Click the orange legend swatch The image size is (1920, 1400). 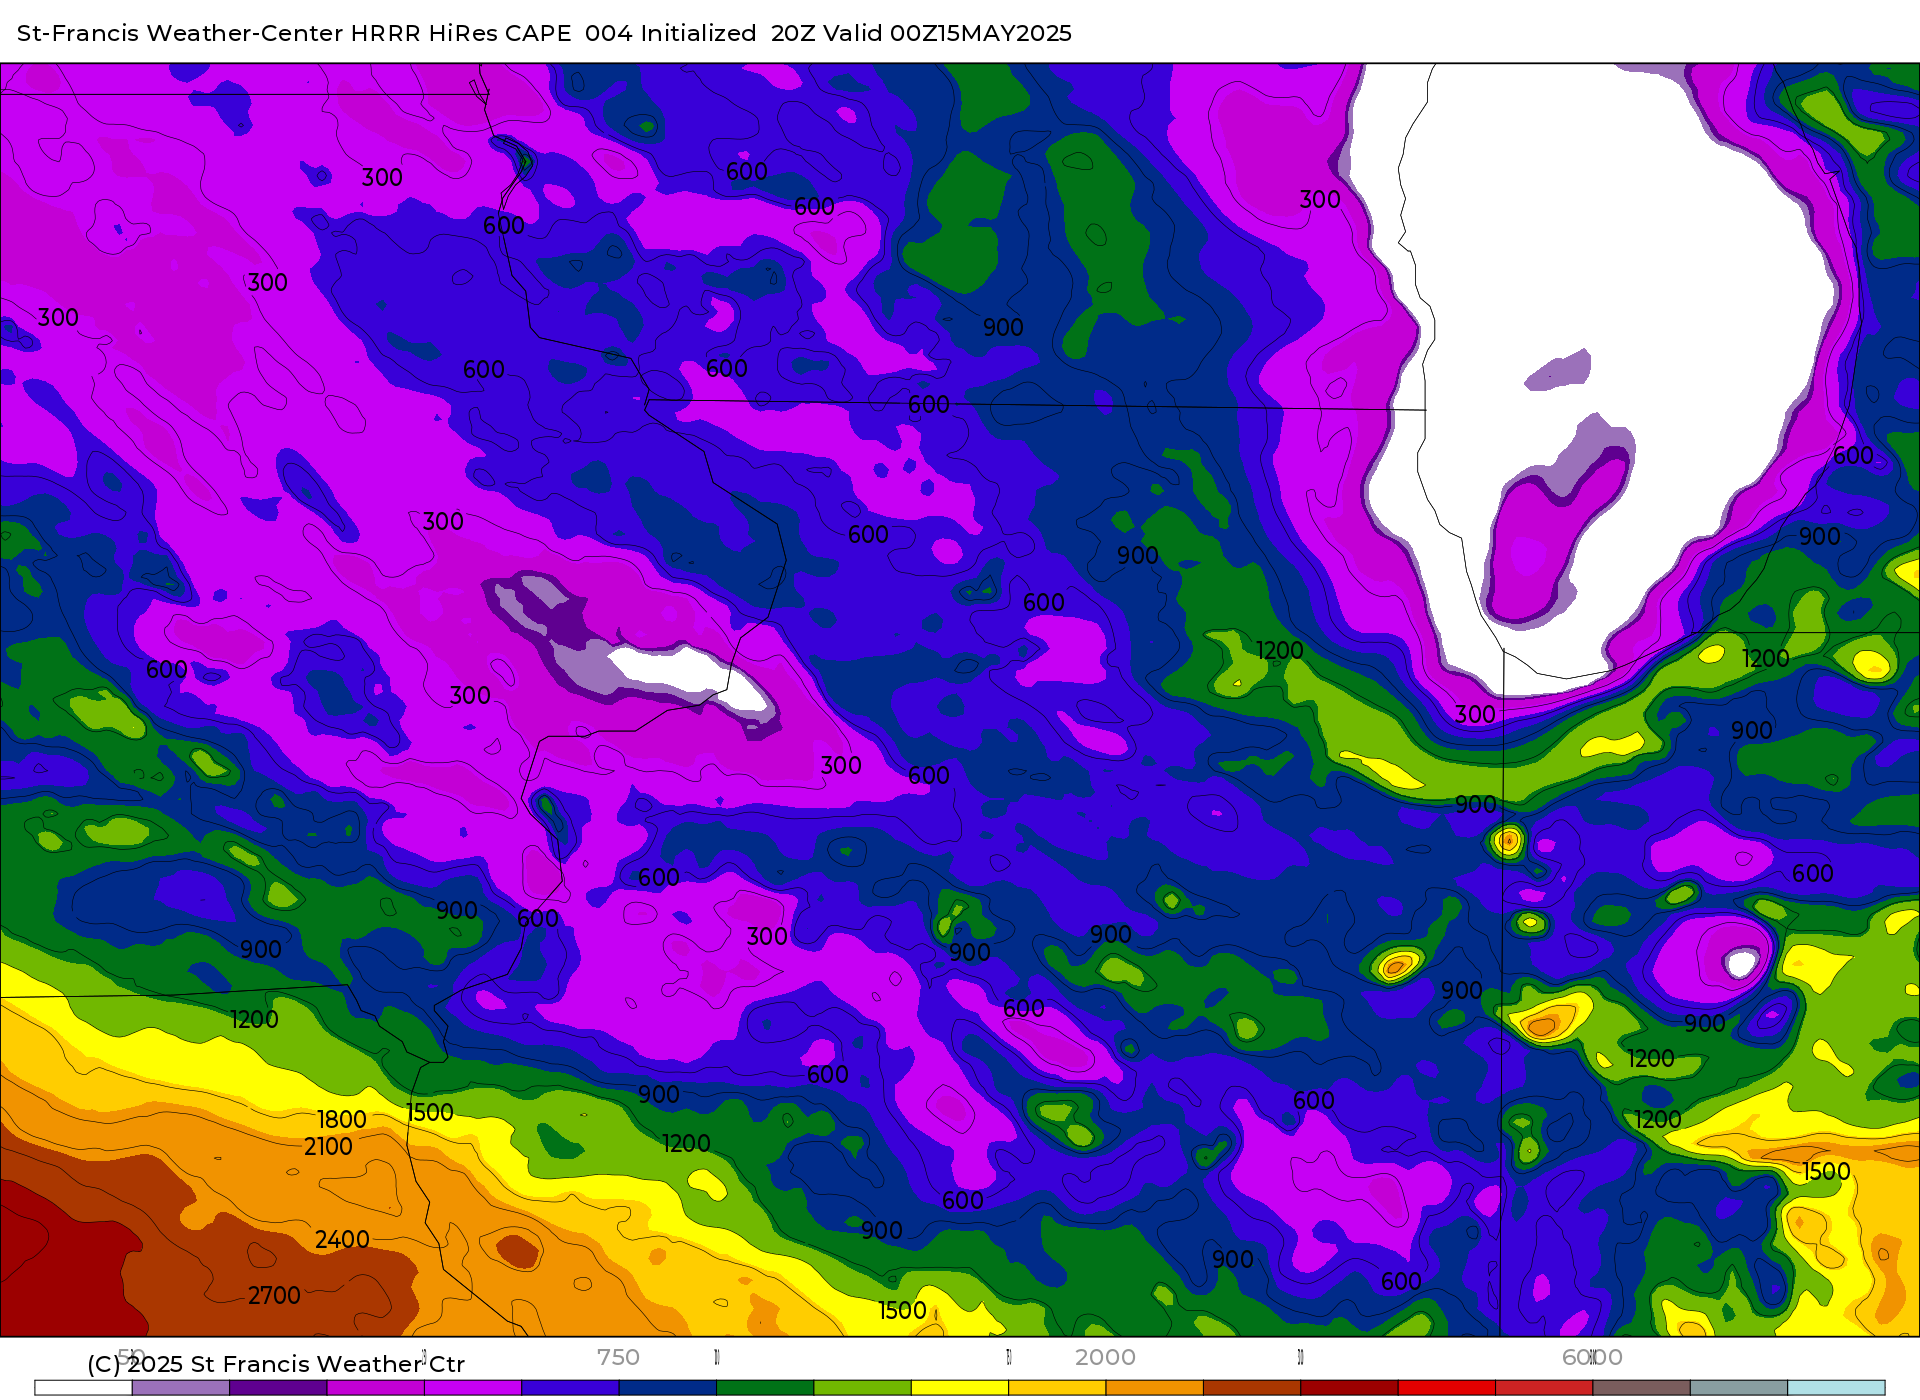coord(1155,1388)
